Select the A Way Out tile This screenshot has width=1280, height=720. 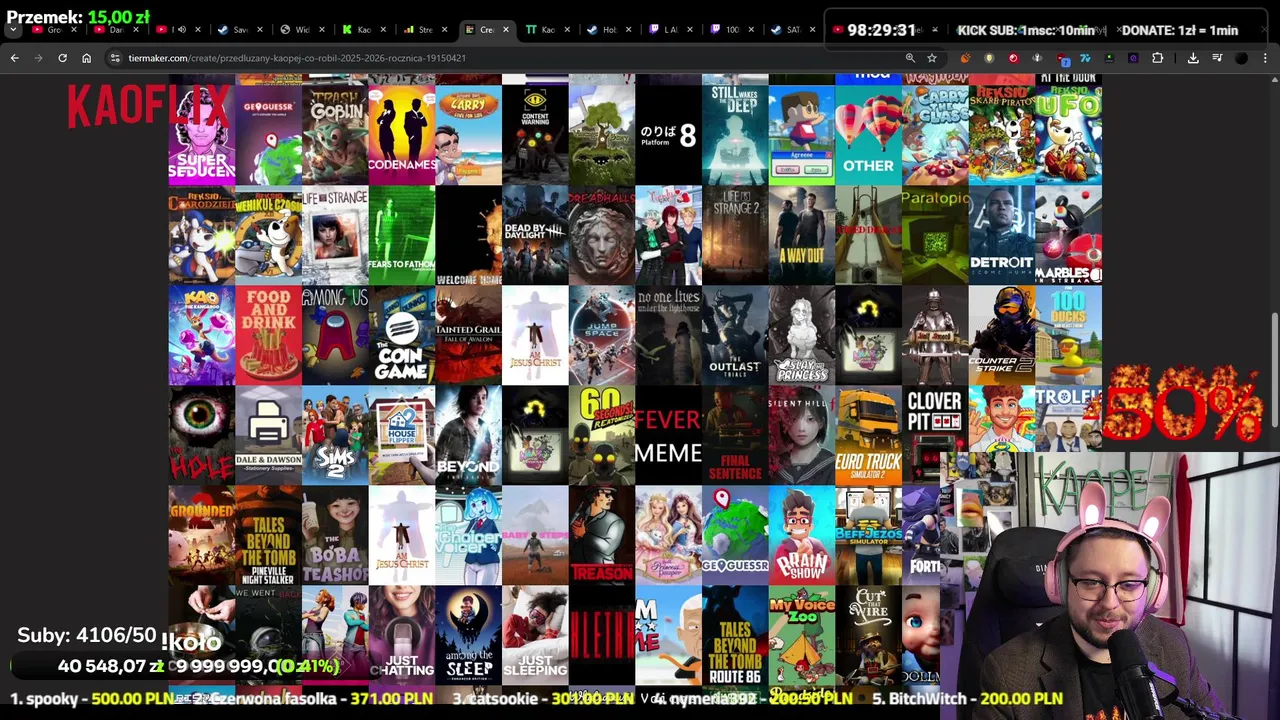tap(802, 235)
